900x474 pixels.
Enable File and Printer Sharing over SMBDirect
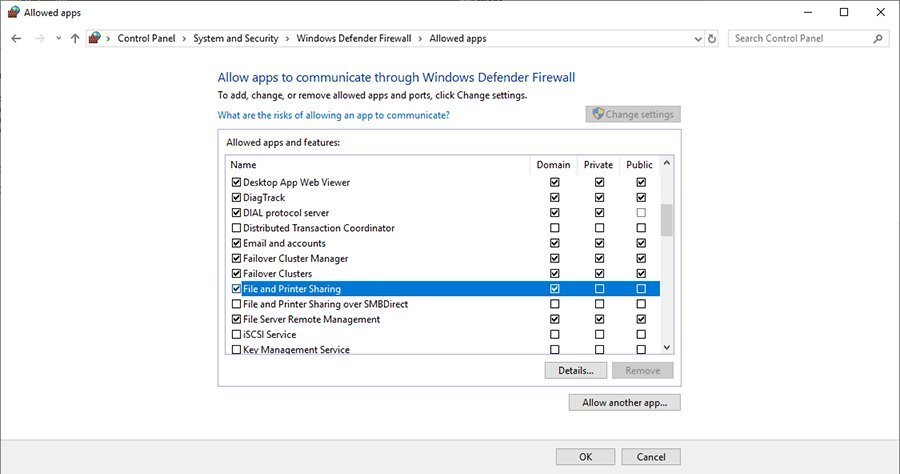coord(236,304)
